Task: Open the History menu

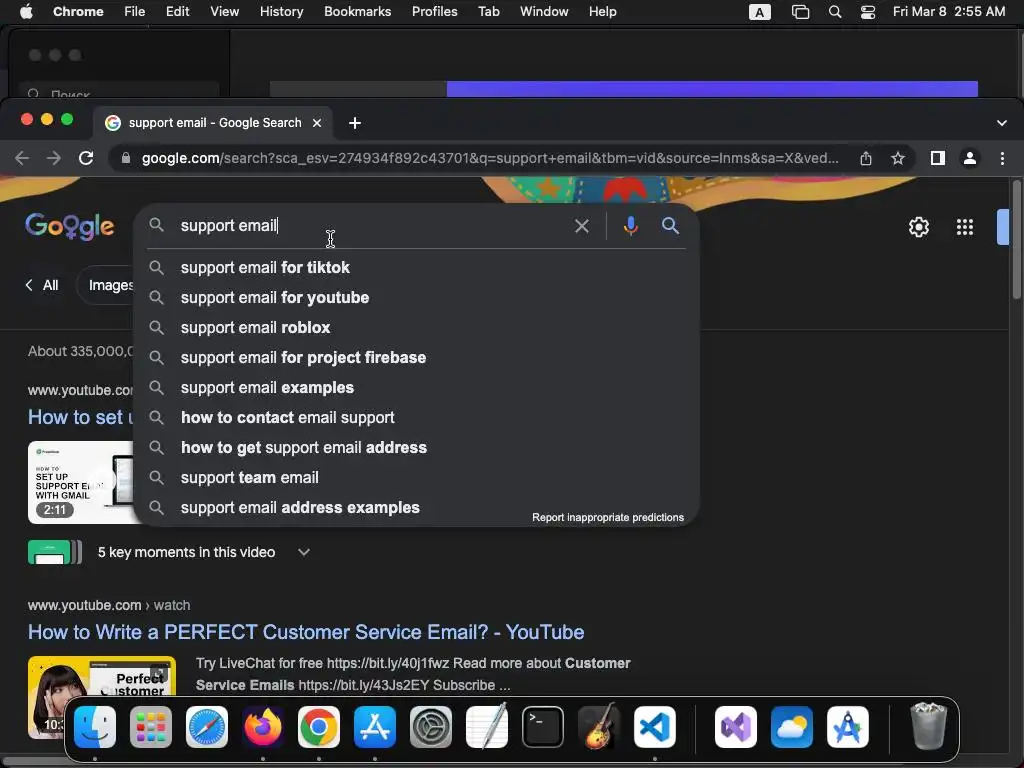Action: [x=281, y=12]
